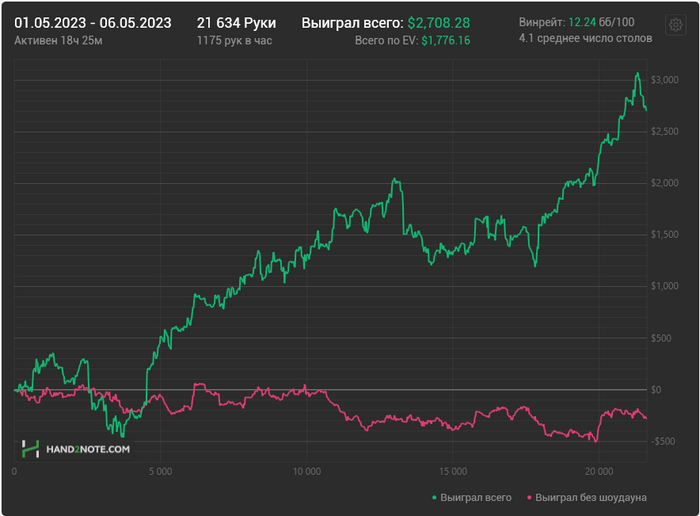This screenshot has height=516, width=700.
Task: Click the '21 634 Руки' hands count
Action: click(237, 23)
